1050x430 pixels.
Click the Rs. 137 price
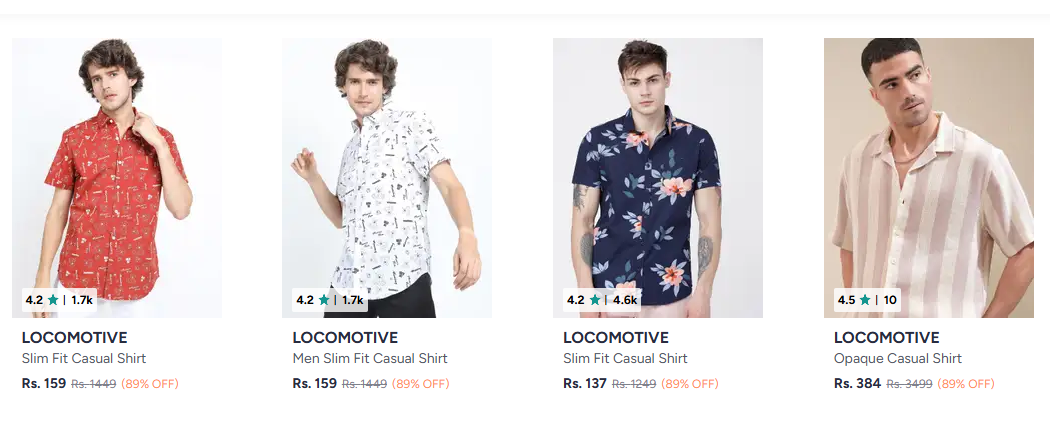tap(584, 383)
